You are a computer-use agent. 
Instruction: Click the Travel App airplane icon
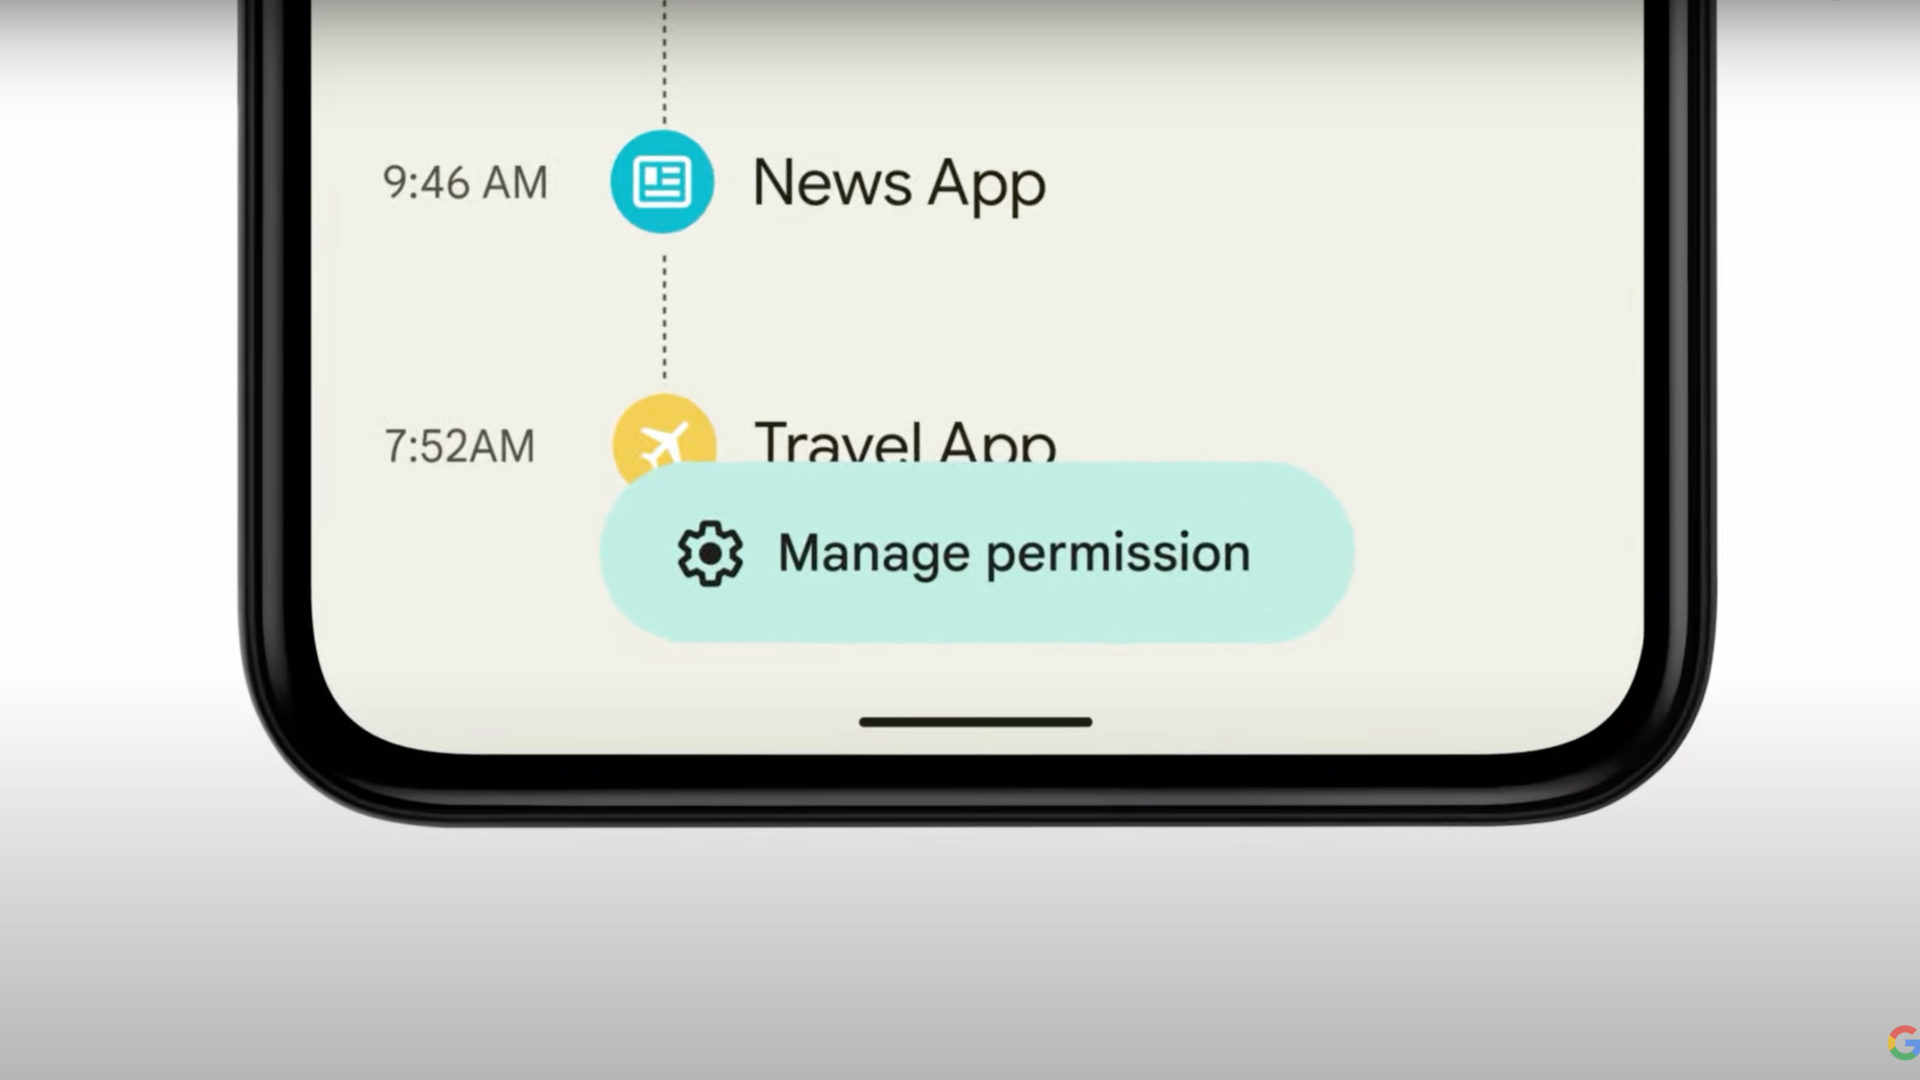[665, 444]
